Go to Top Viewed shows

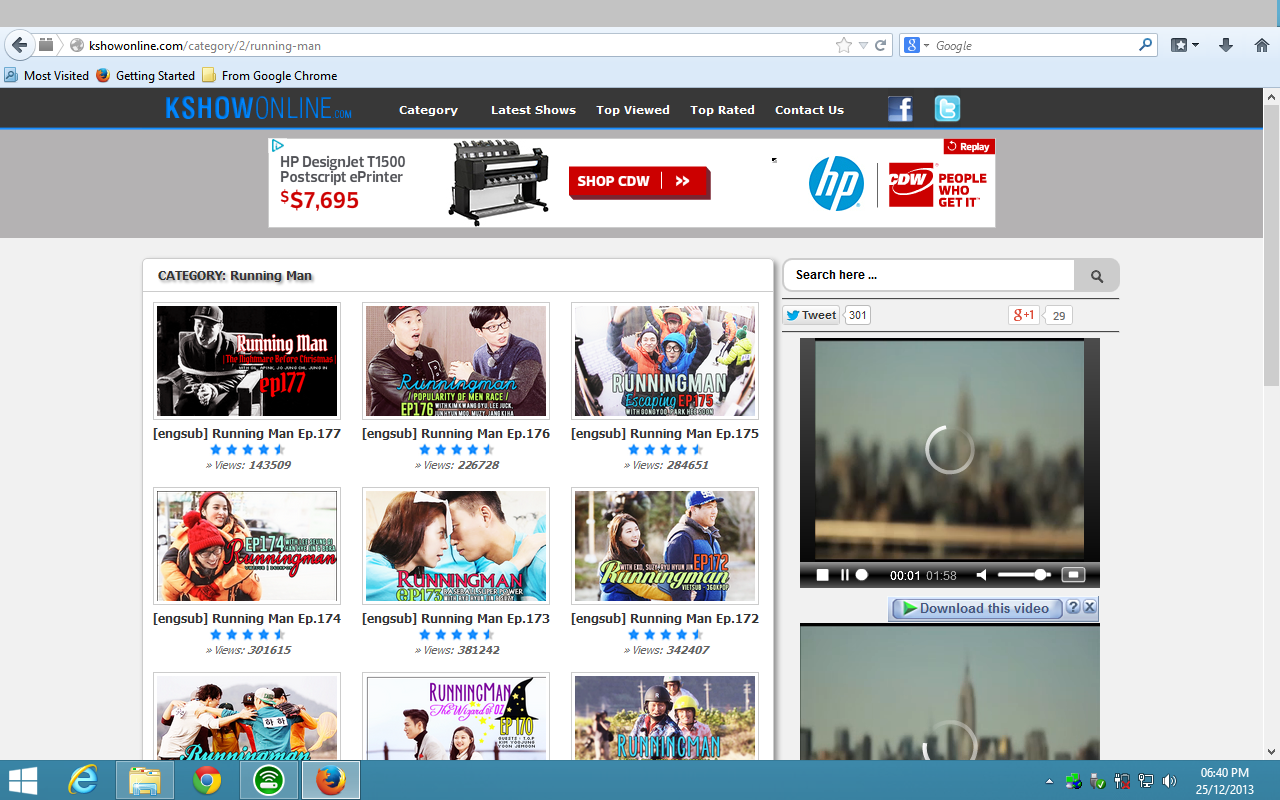633,110
